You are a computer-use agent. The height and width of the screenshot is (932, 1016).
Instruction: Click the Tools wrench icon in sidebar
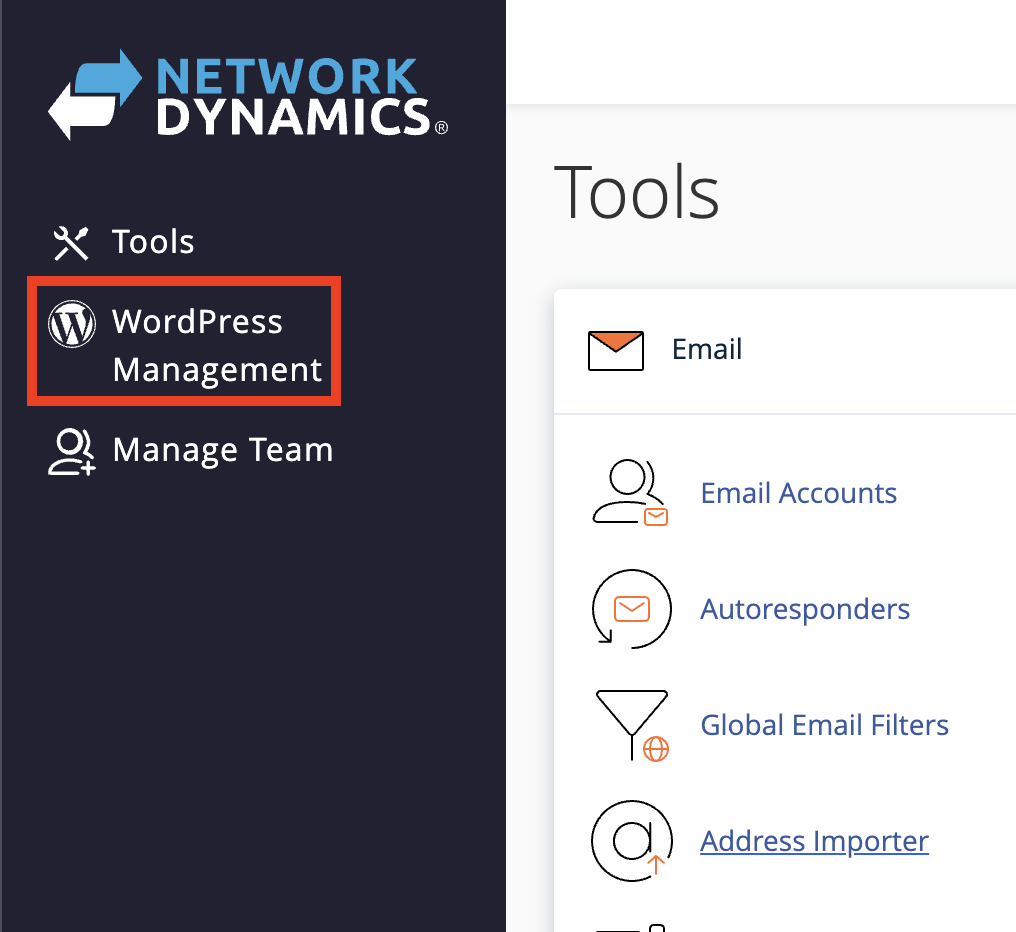pos(71,243)
